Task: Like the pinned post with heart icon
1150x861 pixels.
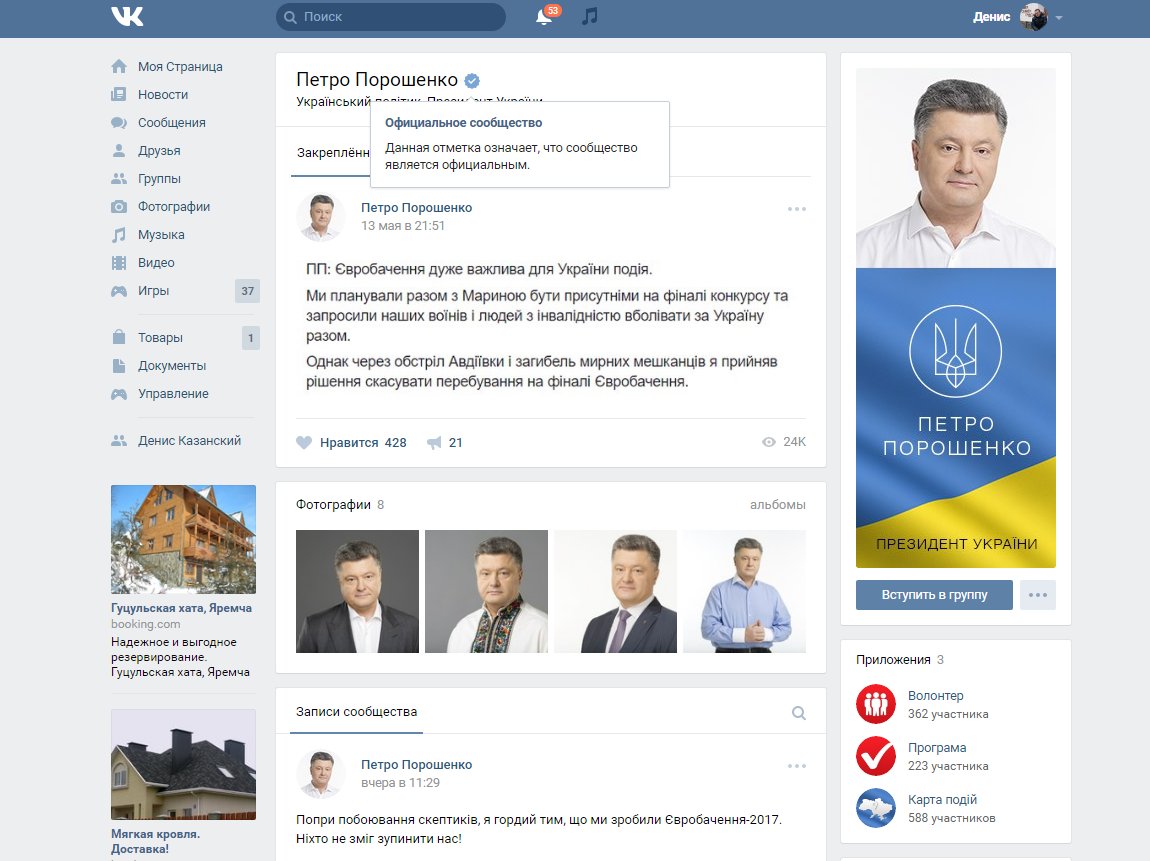Action: (x=304, y=442)
